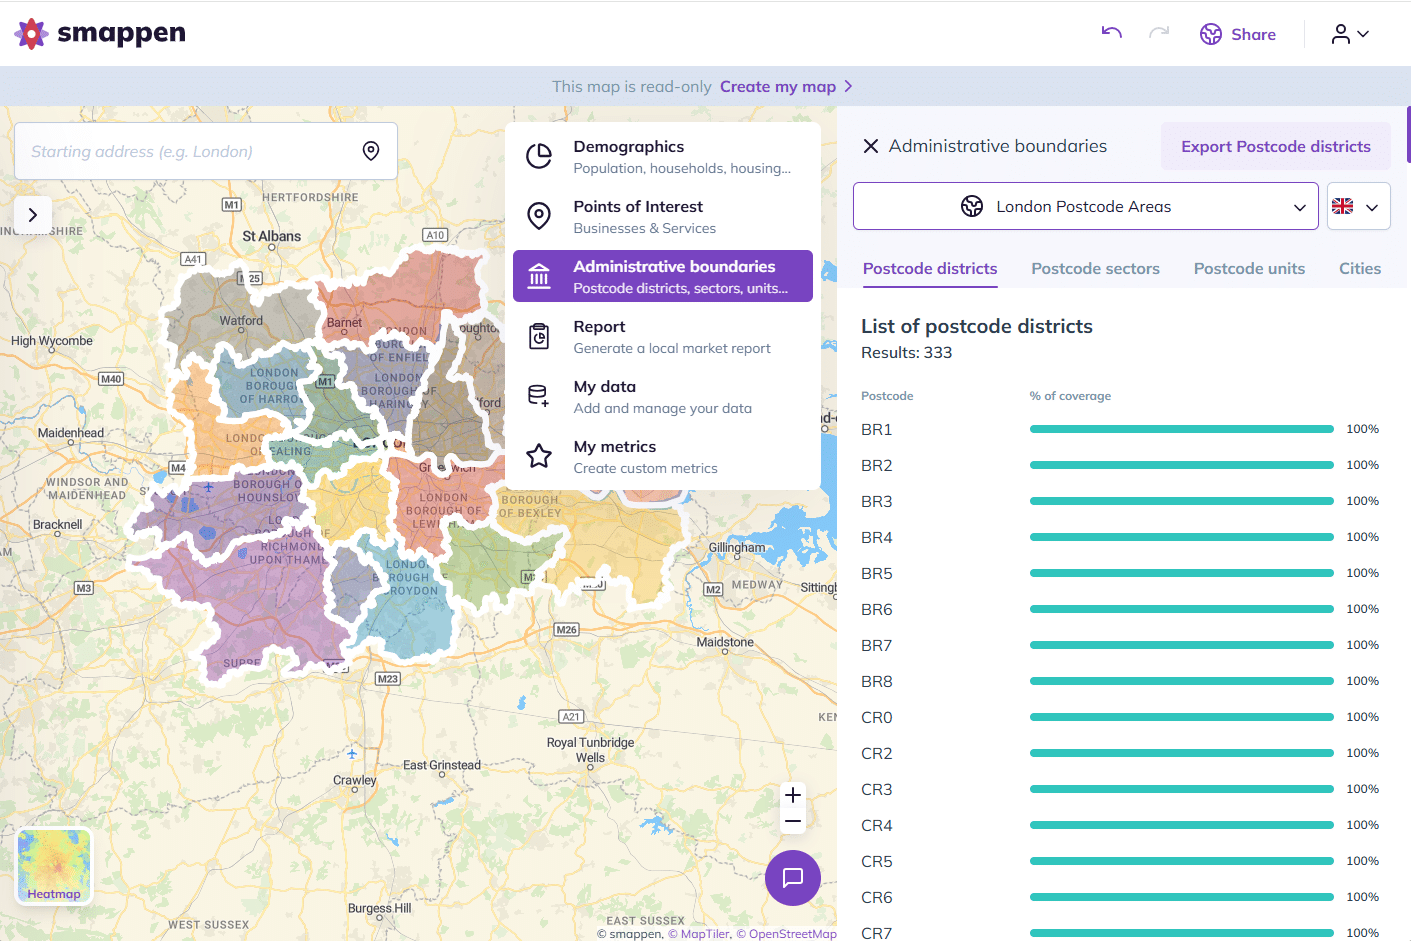Open the chat bubble button

point(793,878)
